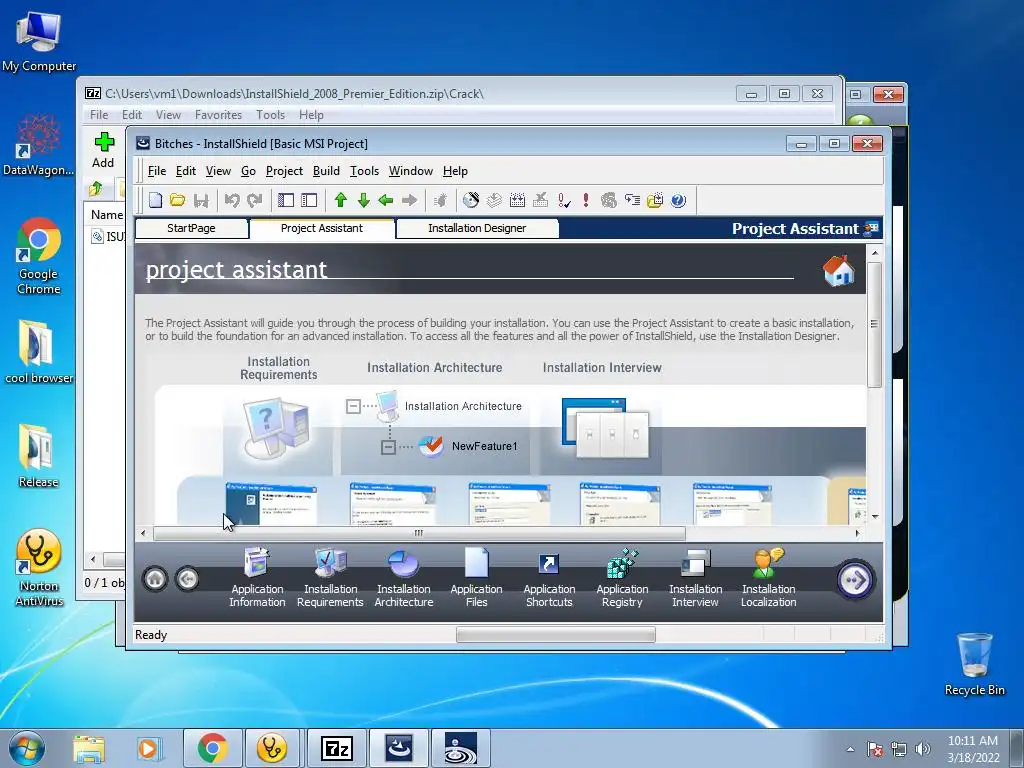Open the File menu in InstallShield
This screenshot has width=1024, height=768.
tap(157, 171)
